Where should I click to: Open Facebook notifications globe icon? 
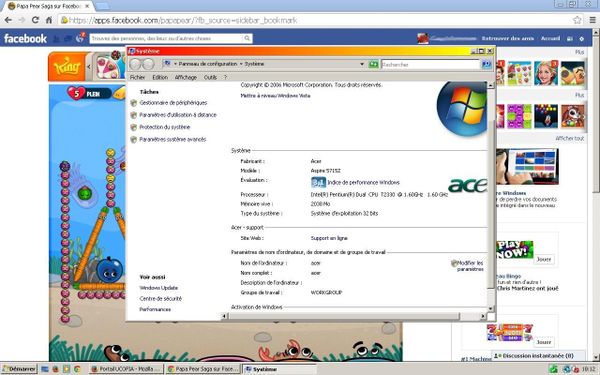pyautogui.click(x=80, y=38)
